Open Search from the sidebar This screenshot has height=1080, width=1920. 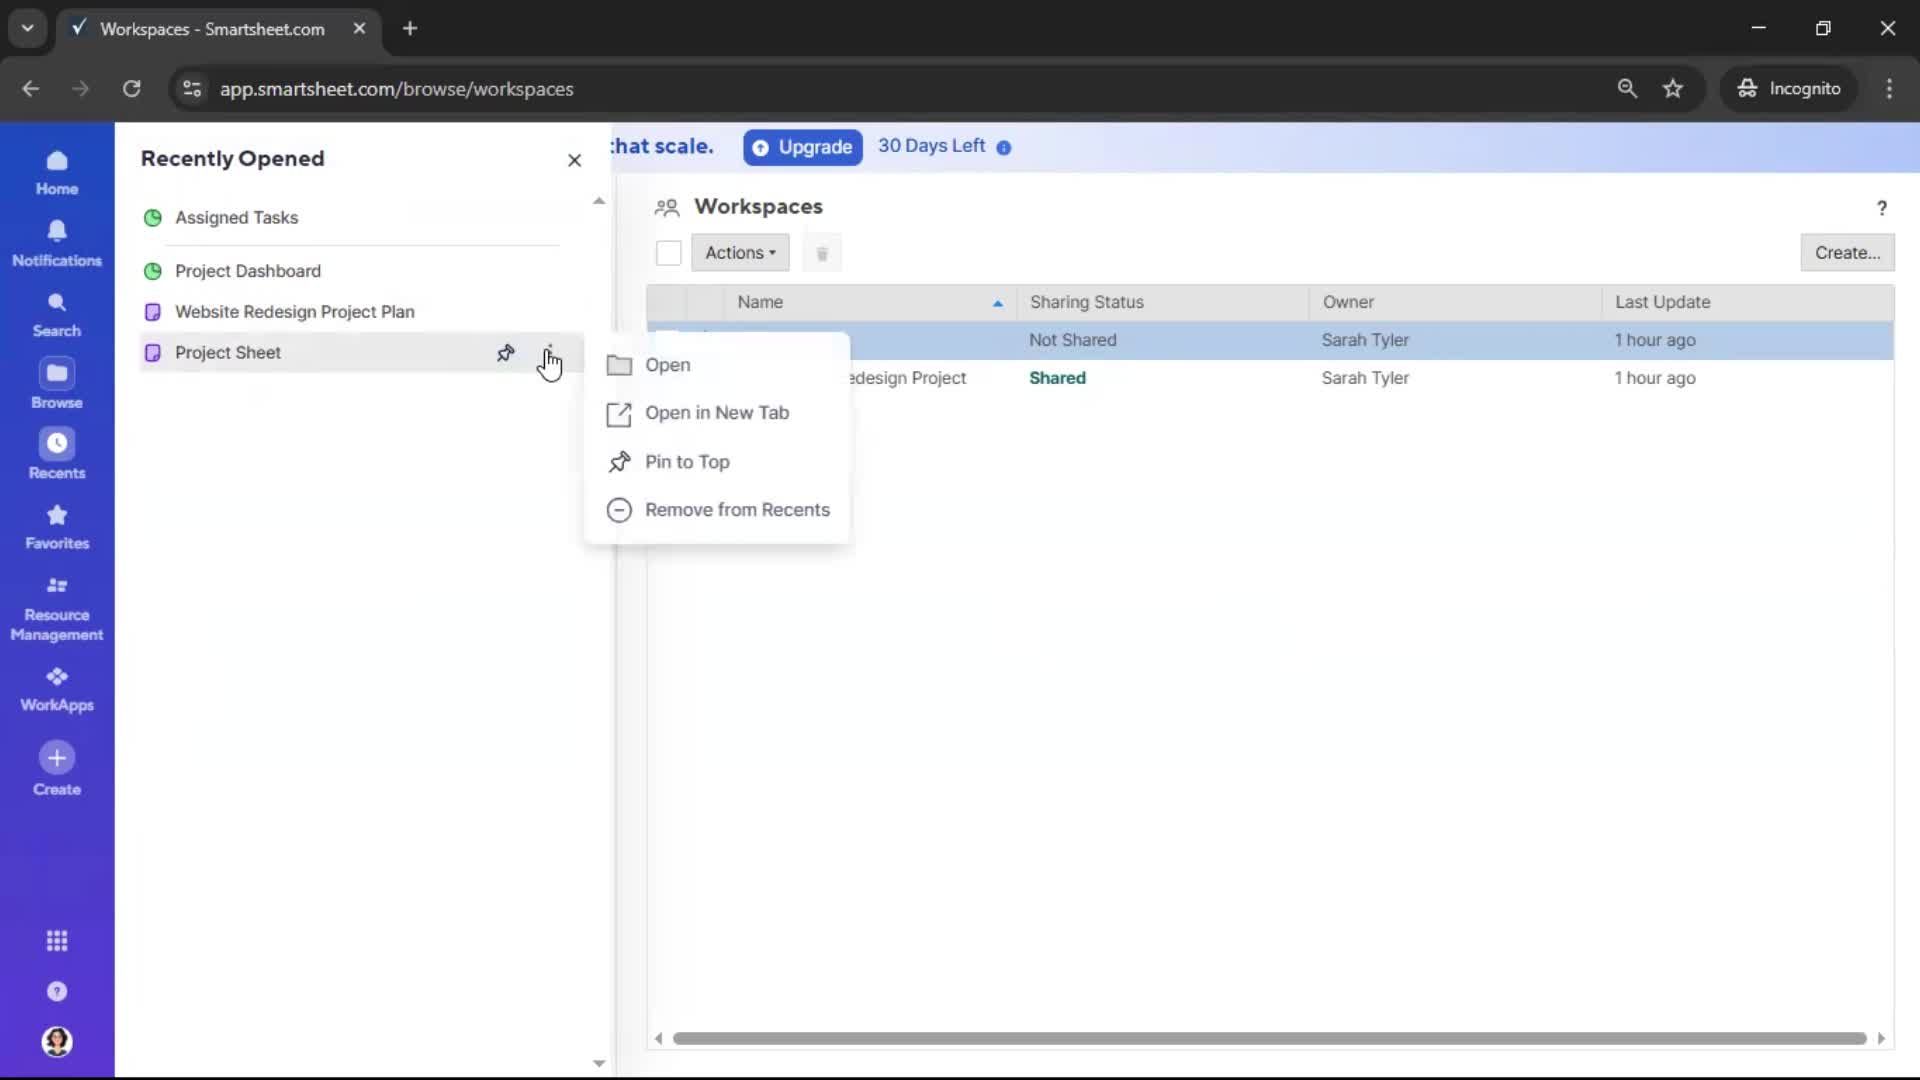coord(57,312)
